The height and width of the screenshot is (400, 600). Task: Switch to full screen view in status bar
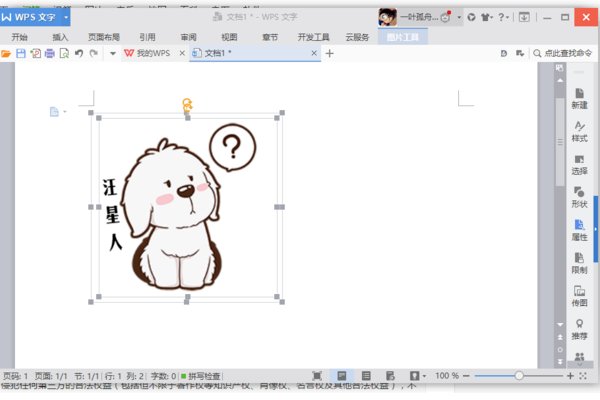click(318, 375)
